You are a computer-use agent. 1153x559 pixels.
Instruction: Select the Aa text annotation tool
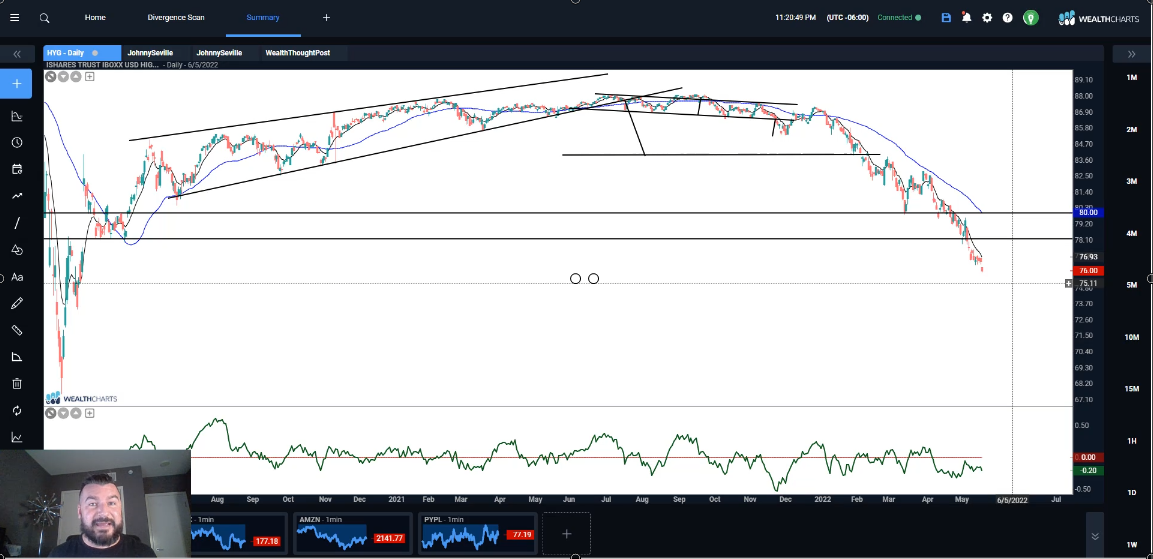coord(17,277)
